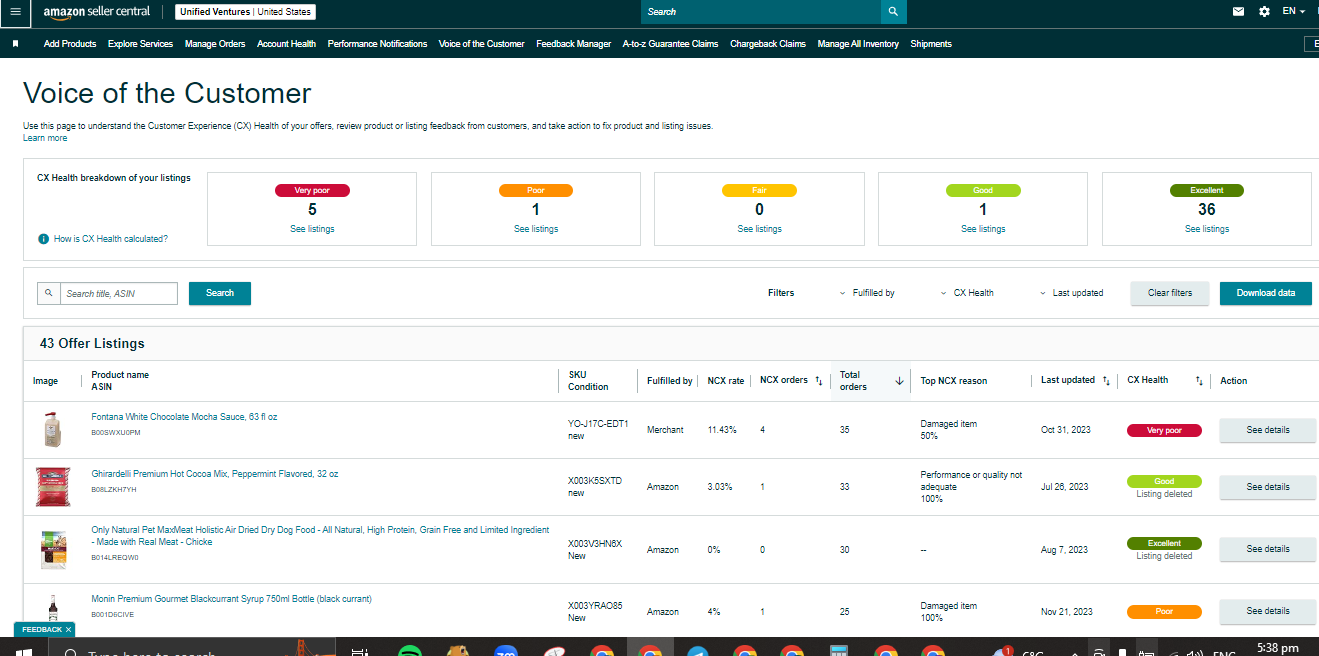1319x656 pixels.
Task: Close the FEEDBACK tab with its X
Action: click(x=68, y=630)
